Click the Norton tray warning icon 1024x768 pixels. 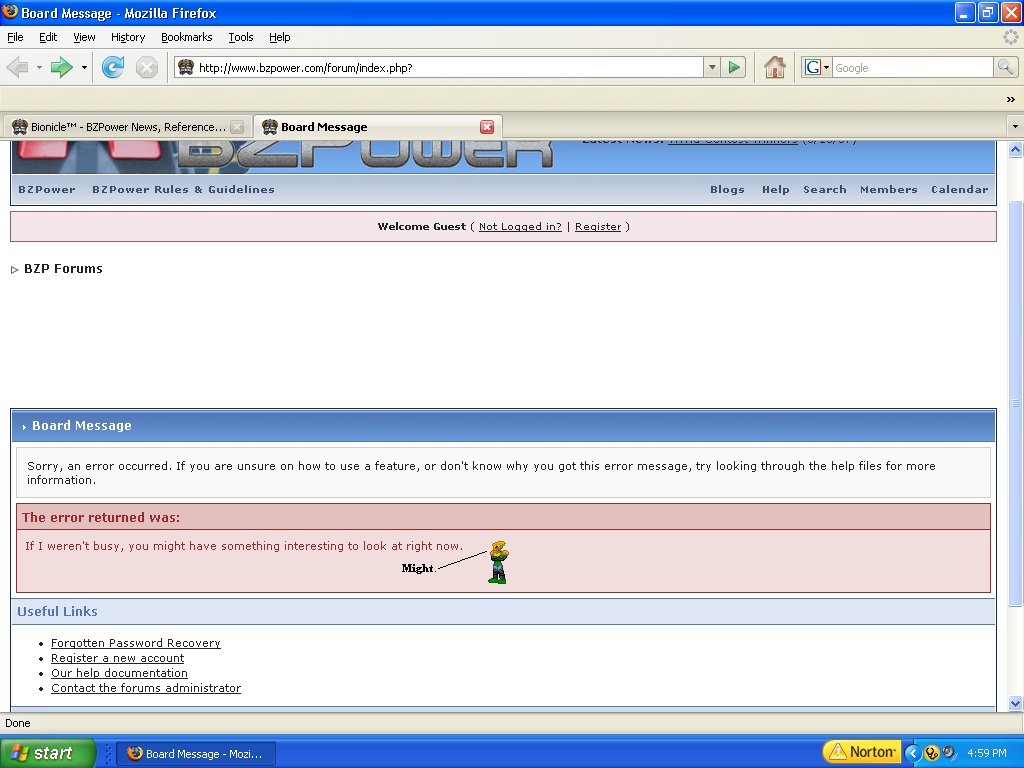tap(861, 752)
